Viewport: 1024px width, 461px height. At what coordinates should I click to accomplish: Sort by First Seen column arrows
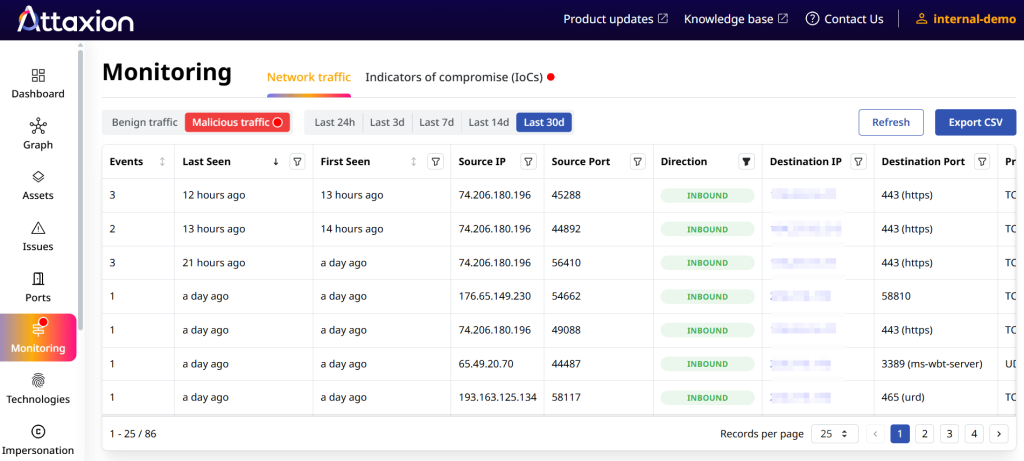[413, 162]
